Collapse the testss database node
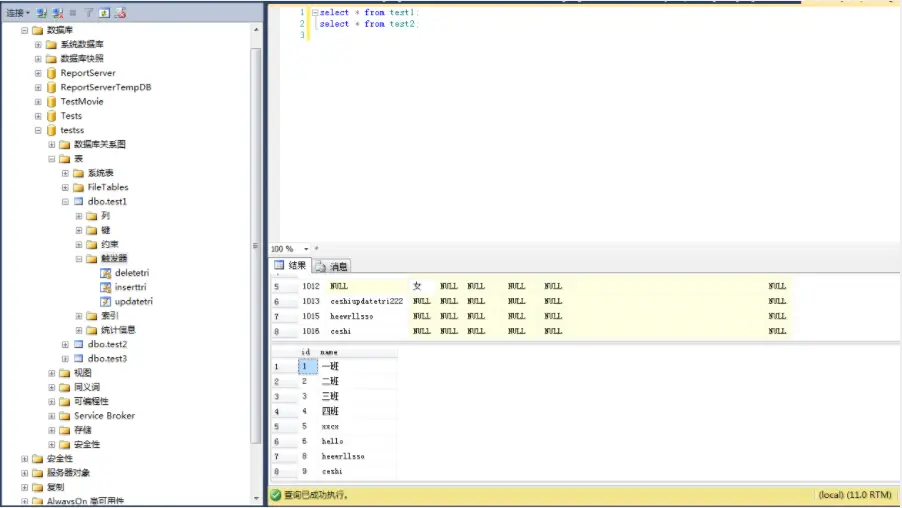Viewport: 902px width, 508px height. [x=38, y=130]
